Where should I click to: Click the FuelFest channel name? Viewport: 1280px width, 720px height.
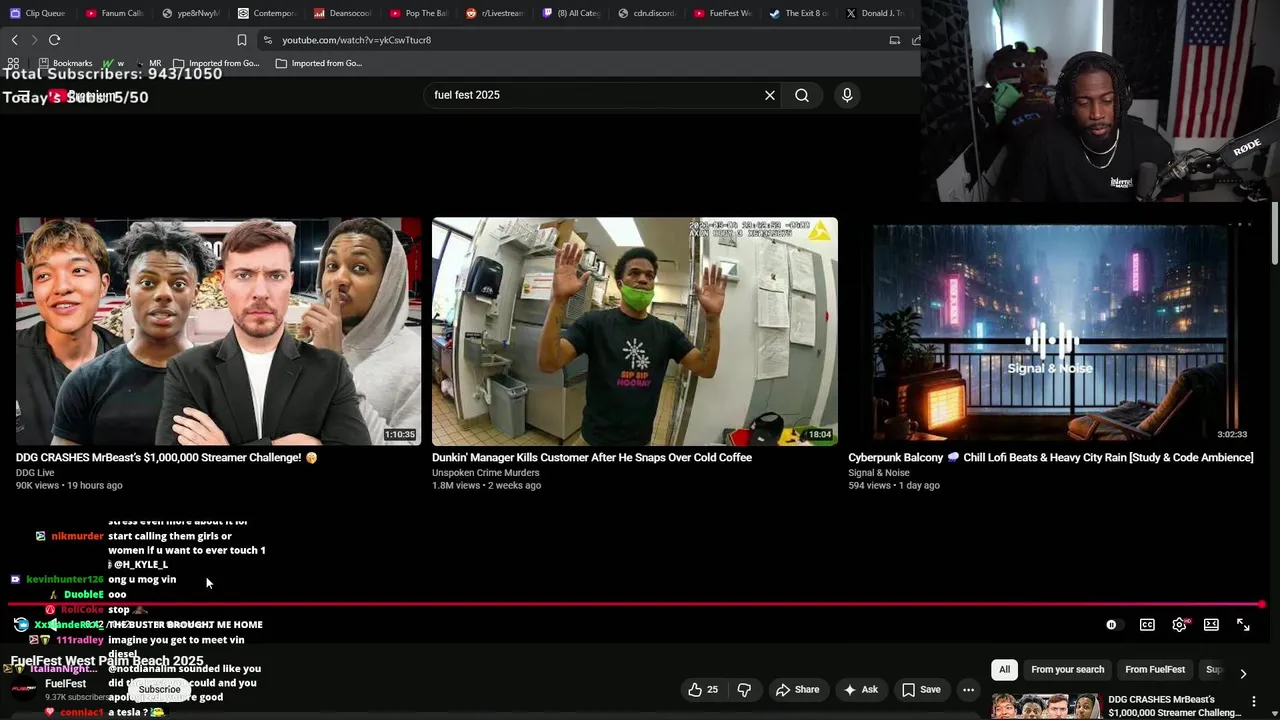point(65,684)
